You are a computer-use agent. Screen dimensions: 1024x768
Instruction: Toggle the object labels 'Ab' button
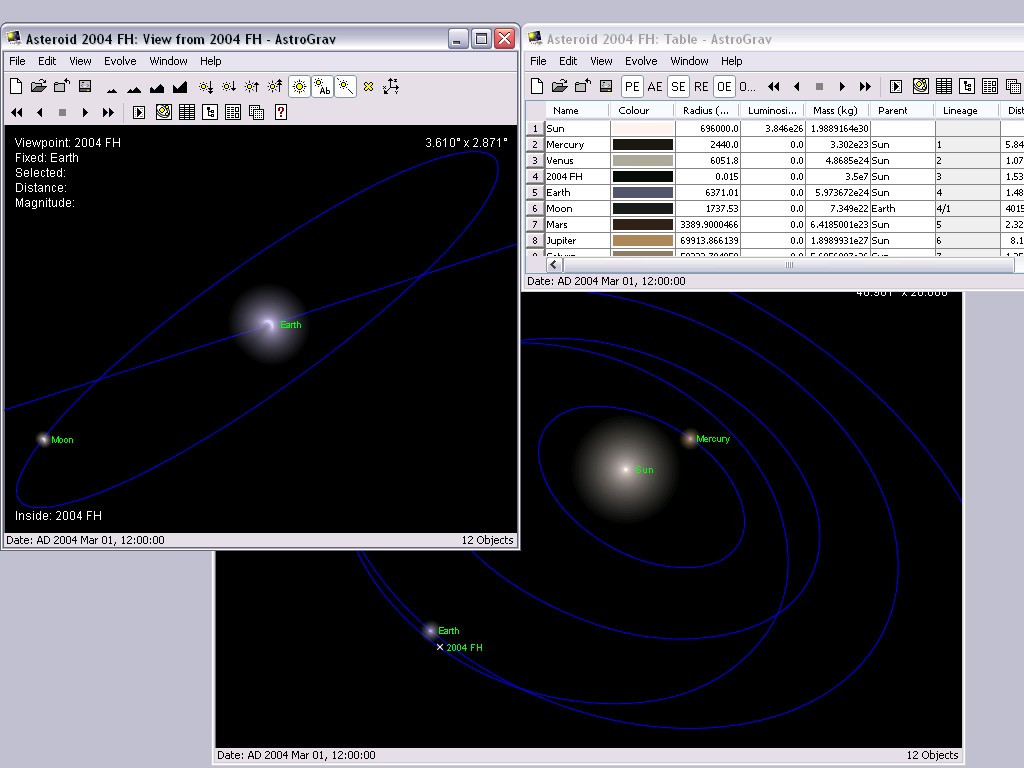click(x=323, y=86)
